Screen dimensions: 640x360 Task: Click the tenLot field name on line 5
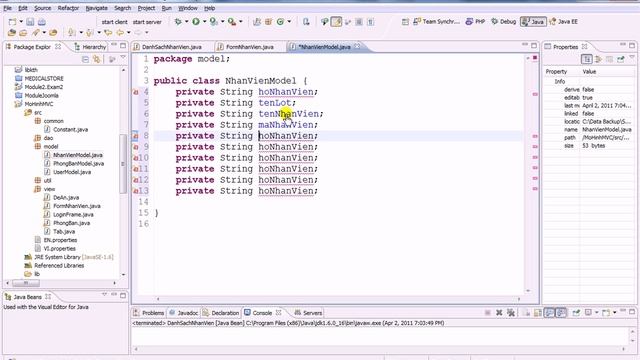pyautogui.click(x=275, y=103)
